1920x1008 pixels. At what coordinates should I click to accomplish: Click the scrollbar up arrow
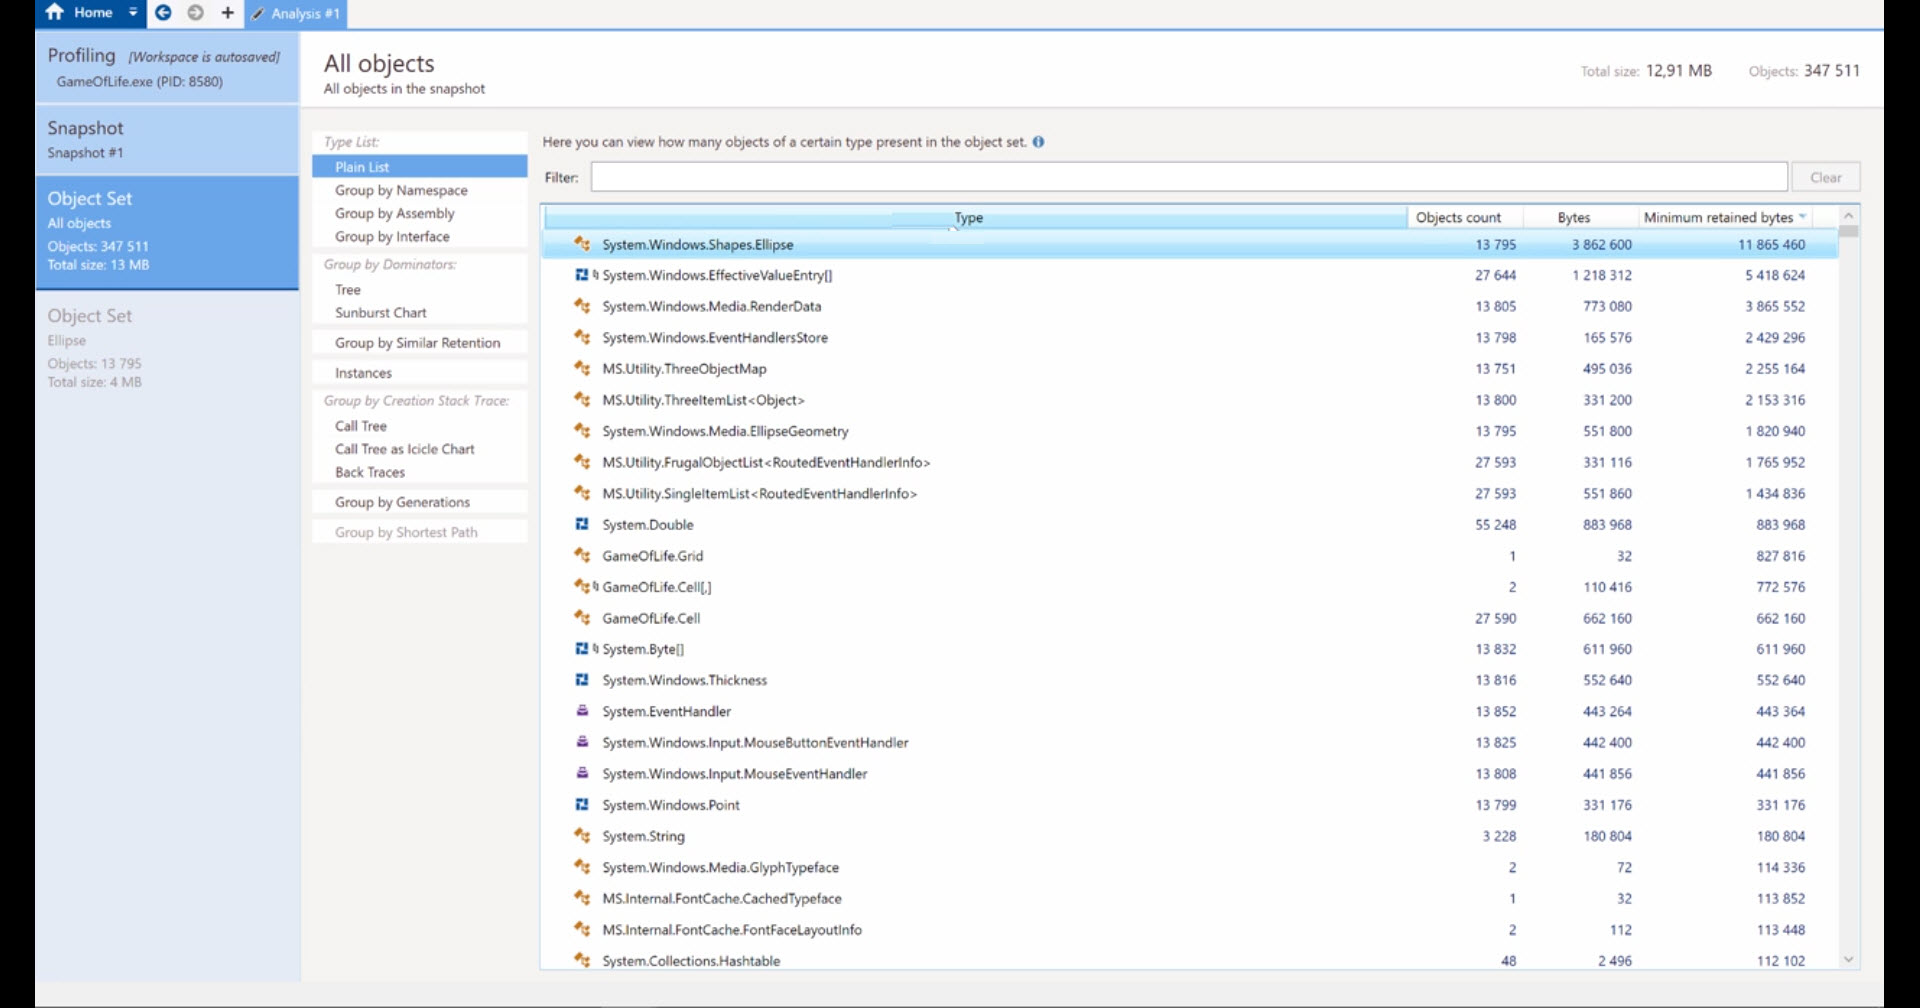tap(1848, 215)
